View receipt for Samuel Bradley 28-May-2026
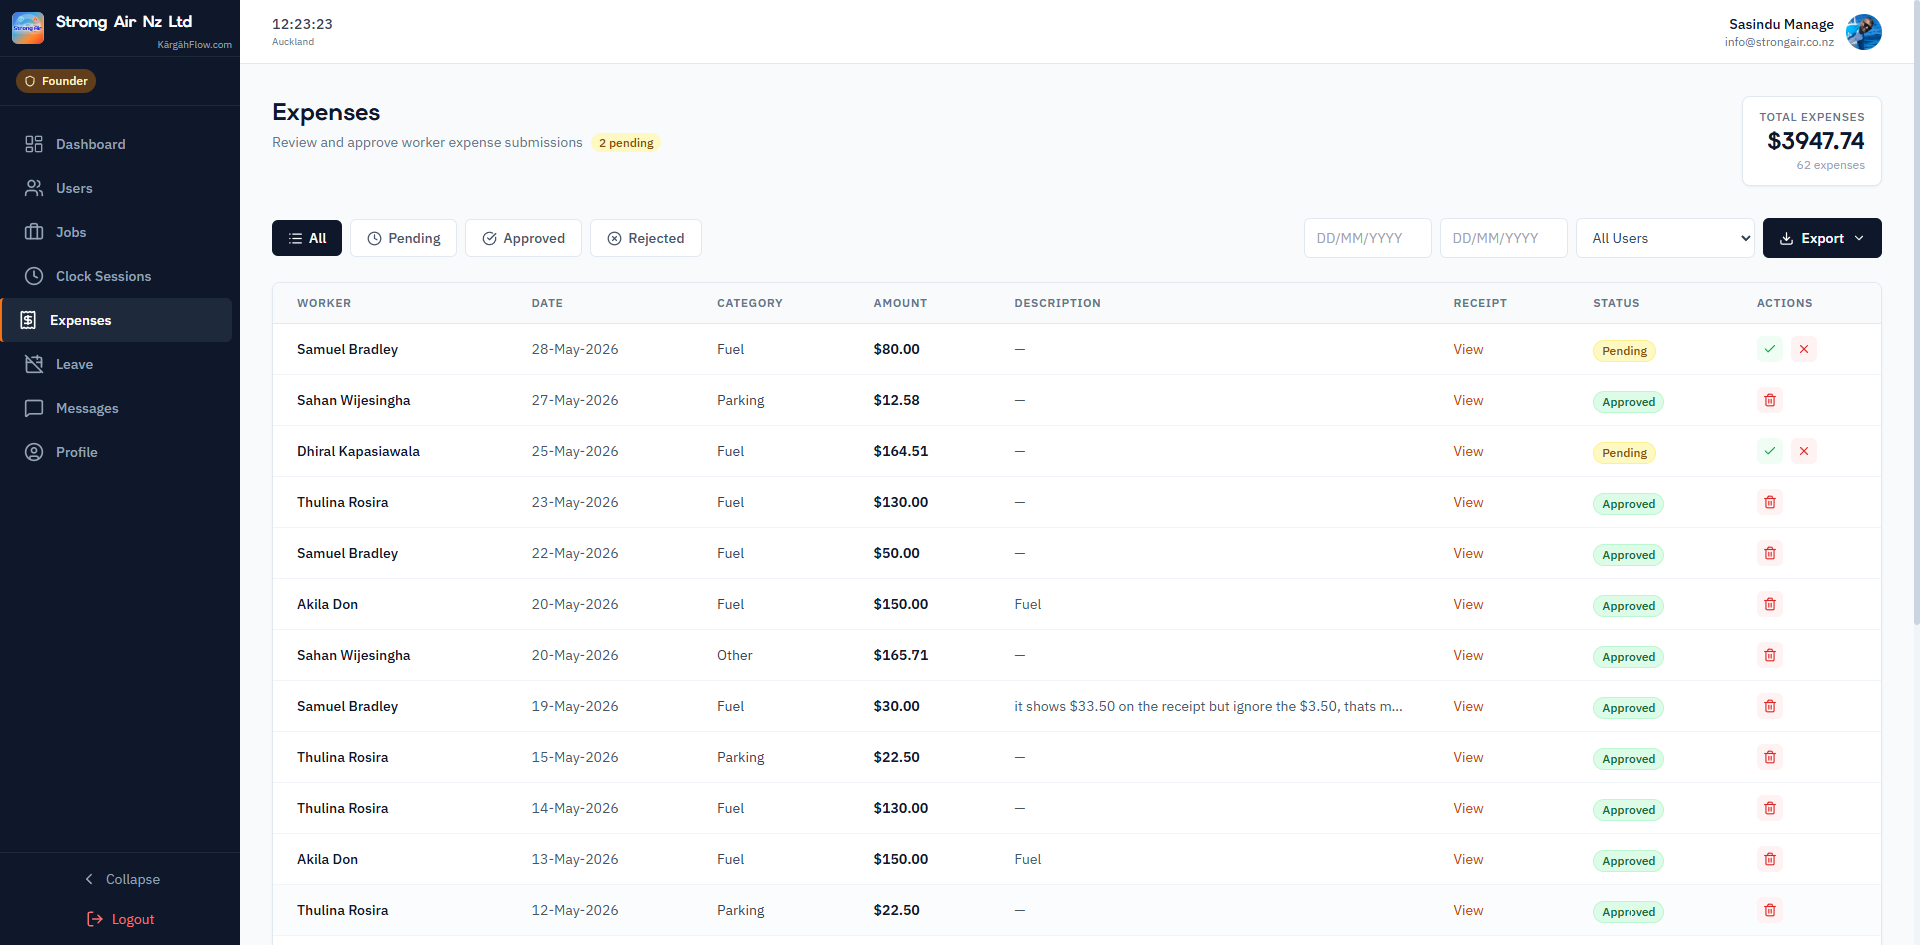 (1468, 349)
